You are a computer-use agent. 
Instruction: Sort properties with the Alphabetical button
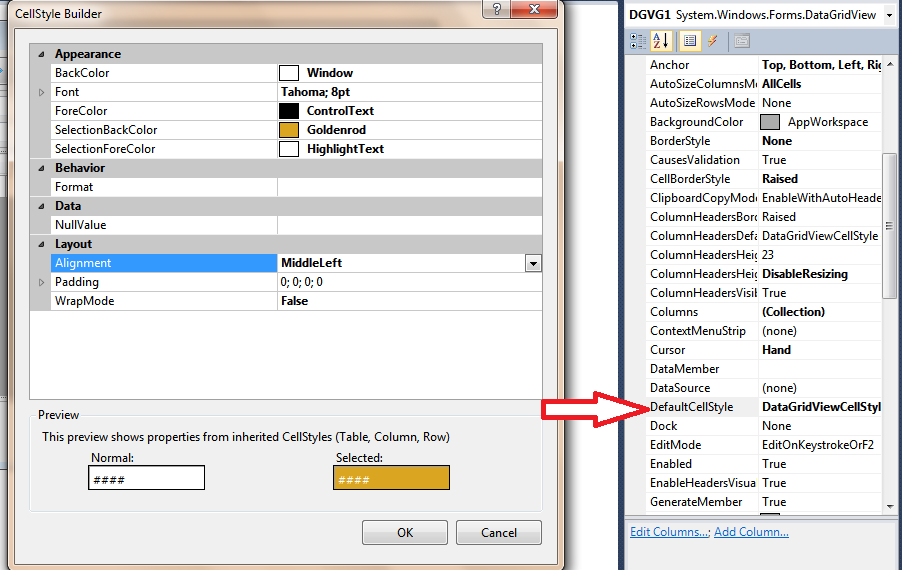[661, 41]
